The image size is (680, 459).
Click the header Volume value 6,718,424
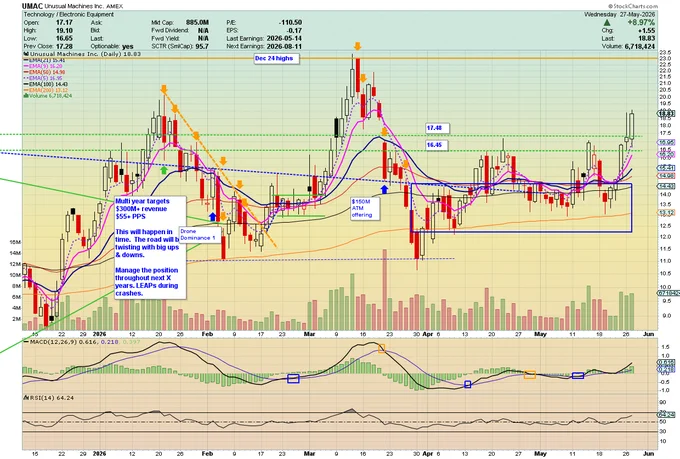point(640,46)
